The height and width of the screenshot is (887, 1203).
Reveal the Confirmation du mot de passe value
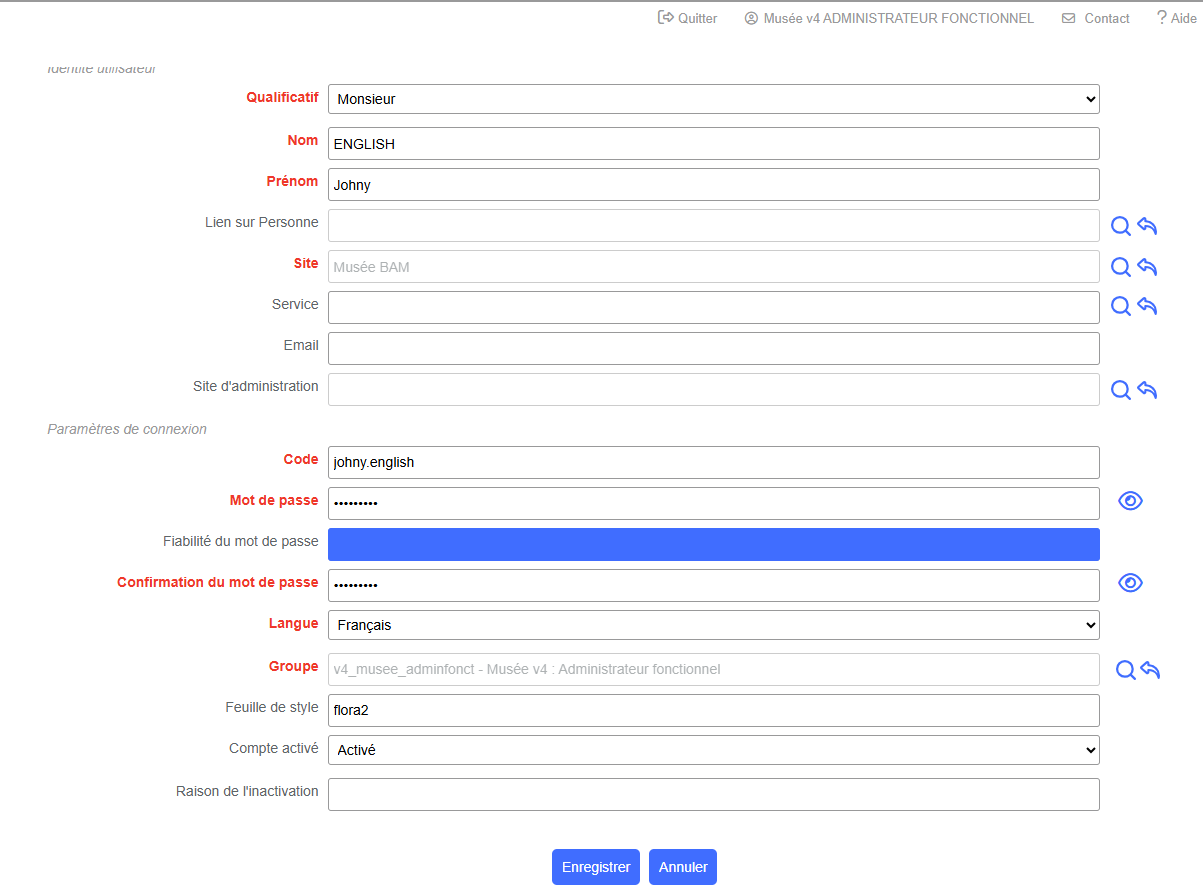1130,583
